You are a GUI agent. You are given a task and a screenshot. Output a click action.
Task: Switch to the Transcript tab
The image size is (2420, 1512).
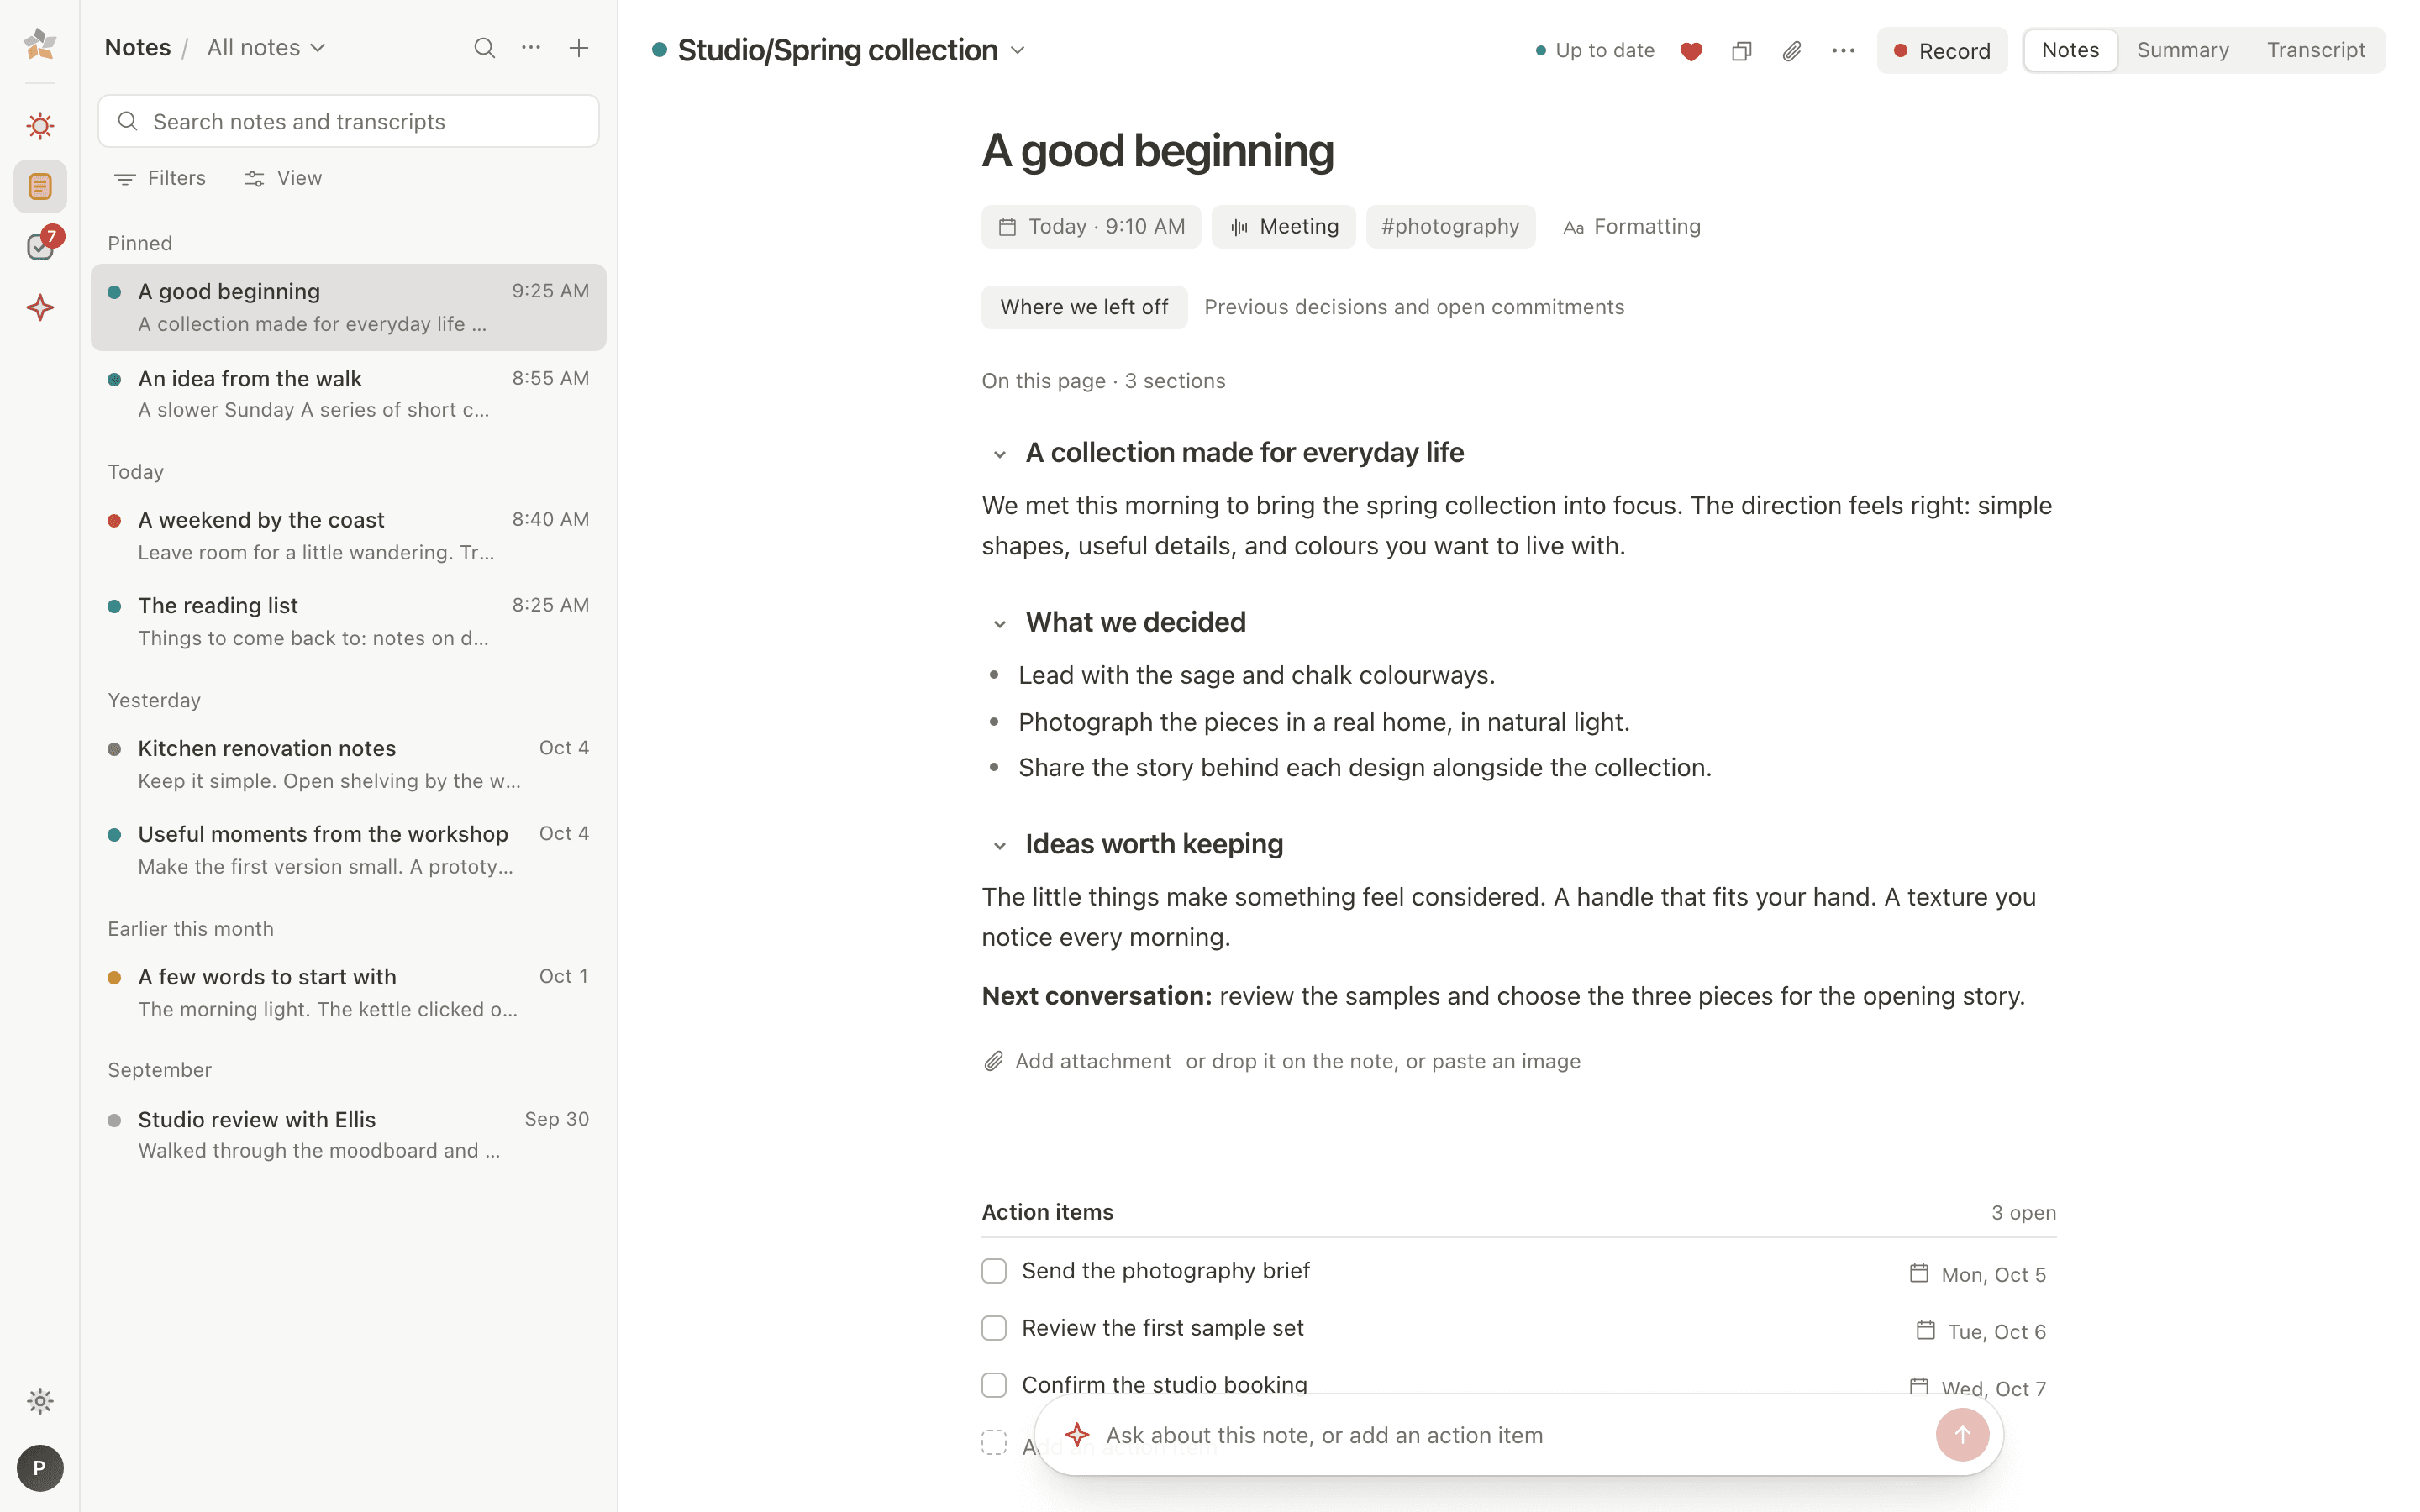(x=2315, y=50)
